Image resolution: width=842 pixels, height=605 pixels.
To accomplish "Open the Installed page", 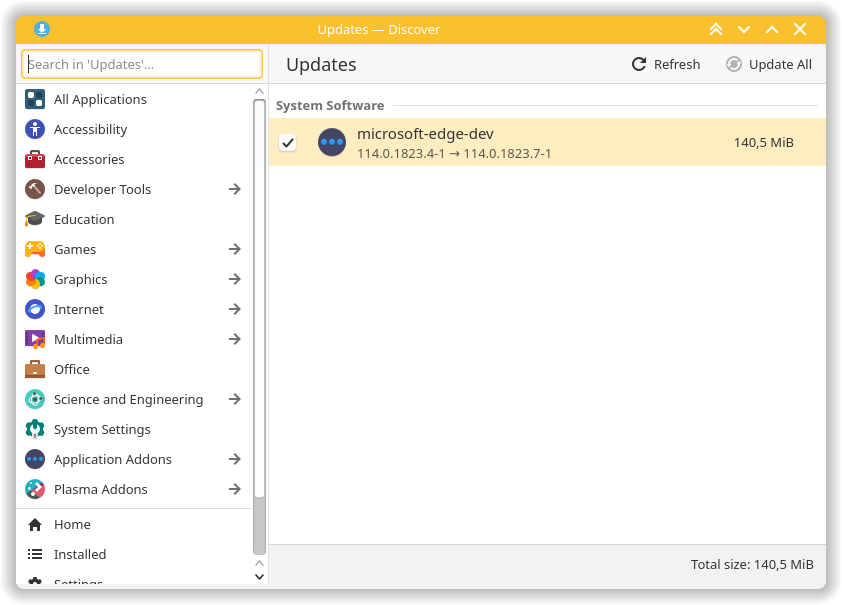I will pos(80,554).
